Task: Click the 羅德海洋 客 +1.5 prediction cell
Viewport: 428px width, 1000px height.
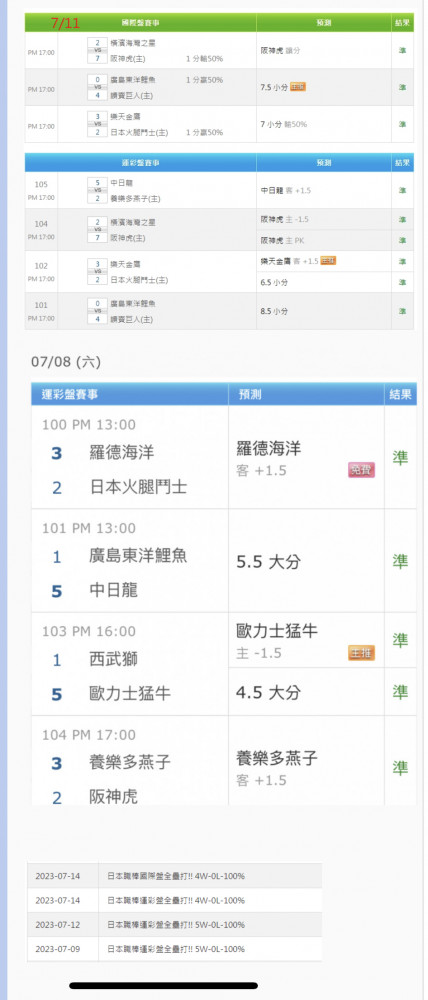Action: [306, 457]
